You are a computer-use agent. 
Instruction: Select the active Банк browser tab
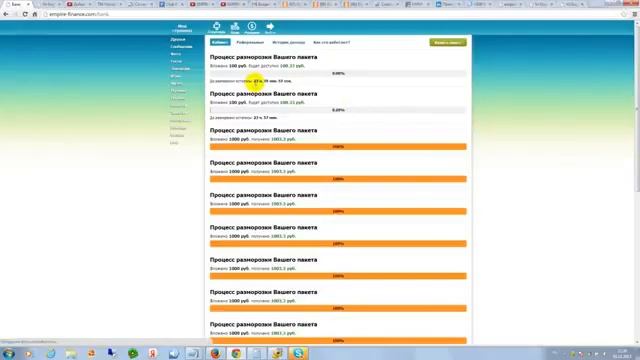coord(18,4)
